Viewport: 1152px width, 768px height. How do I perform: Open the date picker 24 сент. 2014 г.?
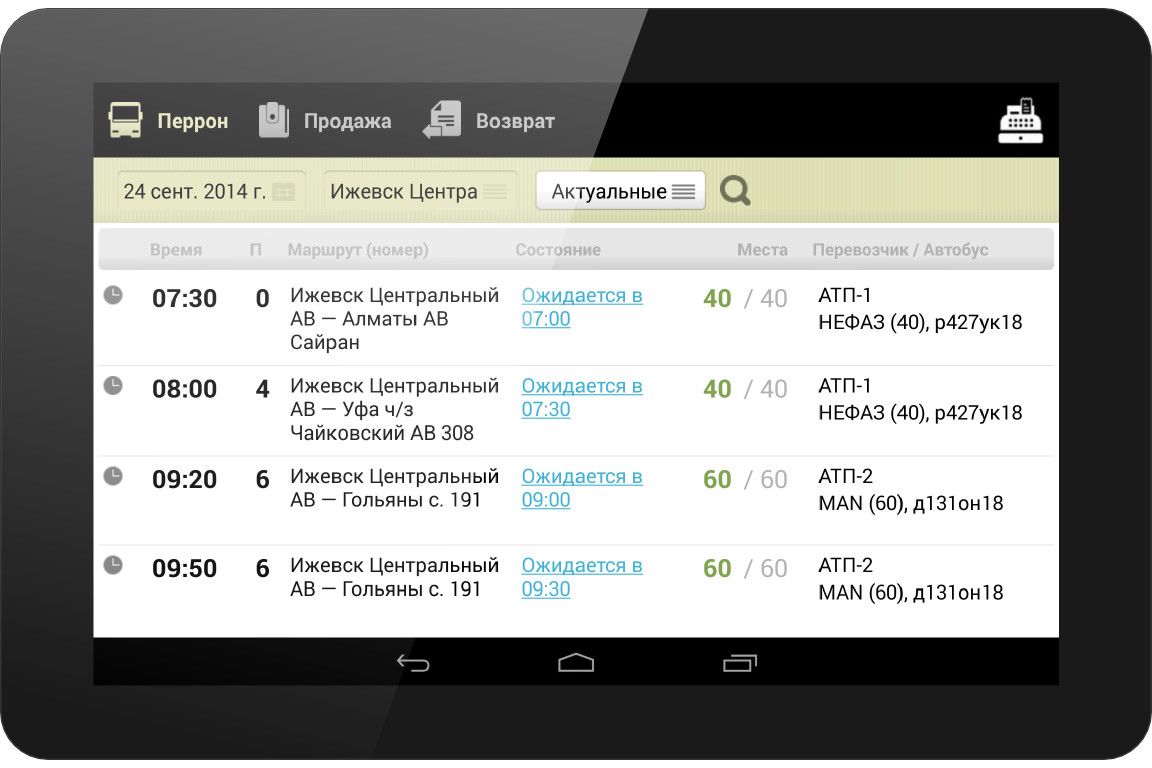(x=209, y=191)
